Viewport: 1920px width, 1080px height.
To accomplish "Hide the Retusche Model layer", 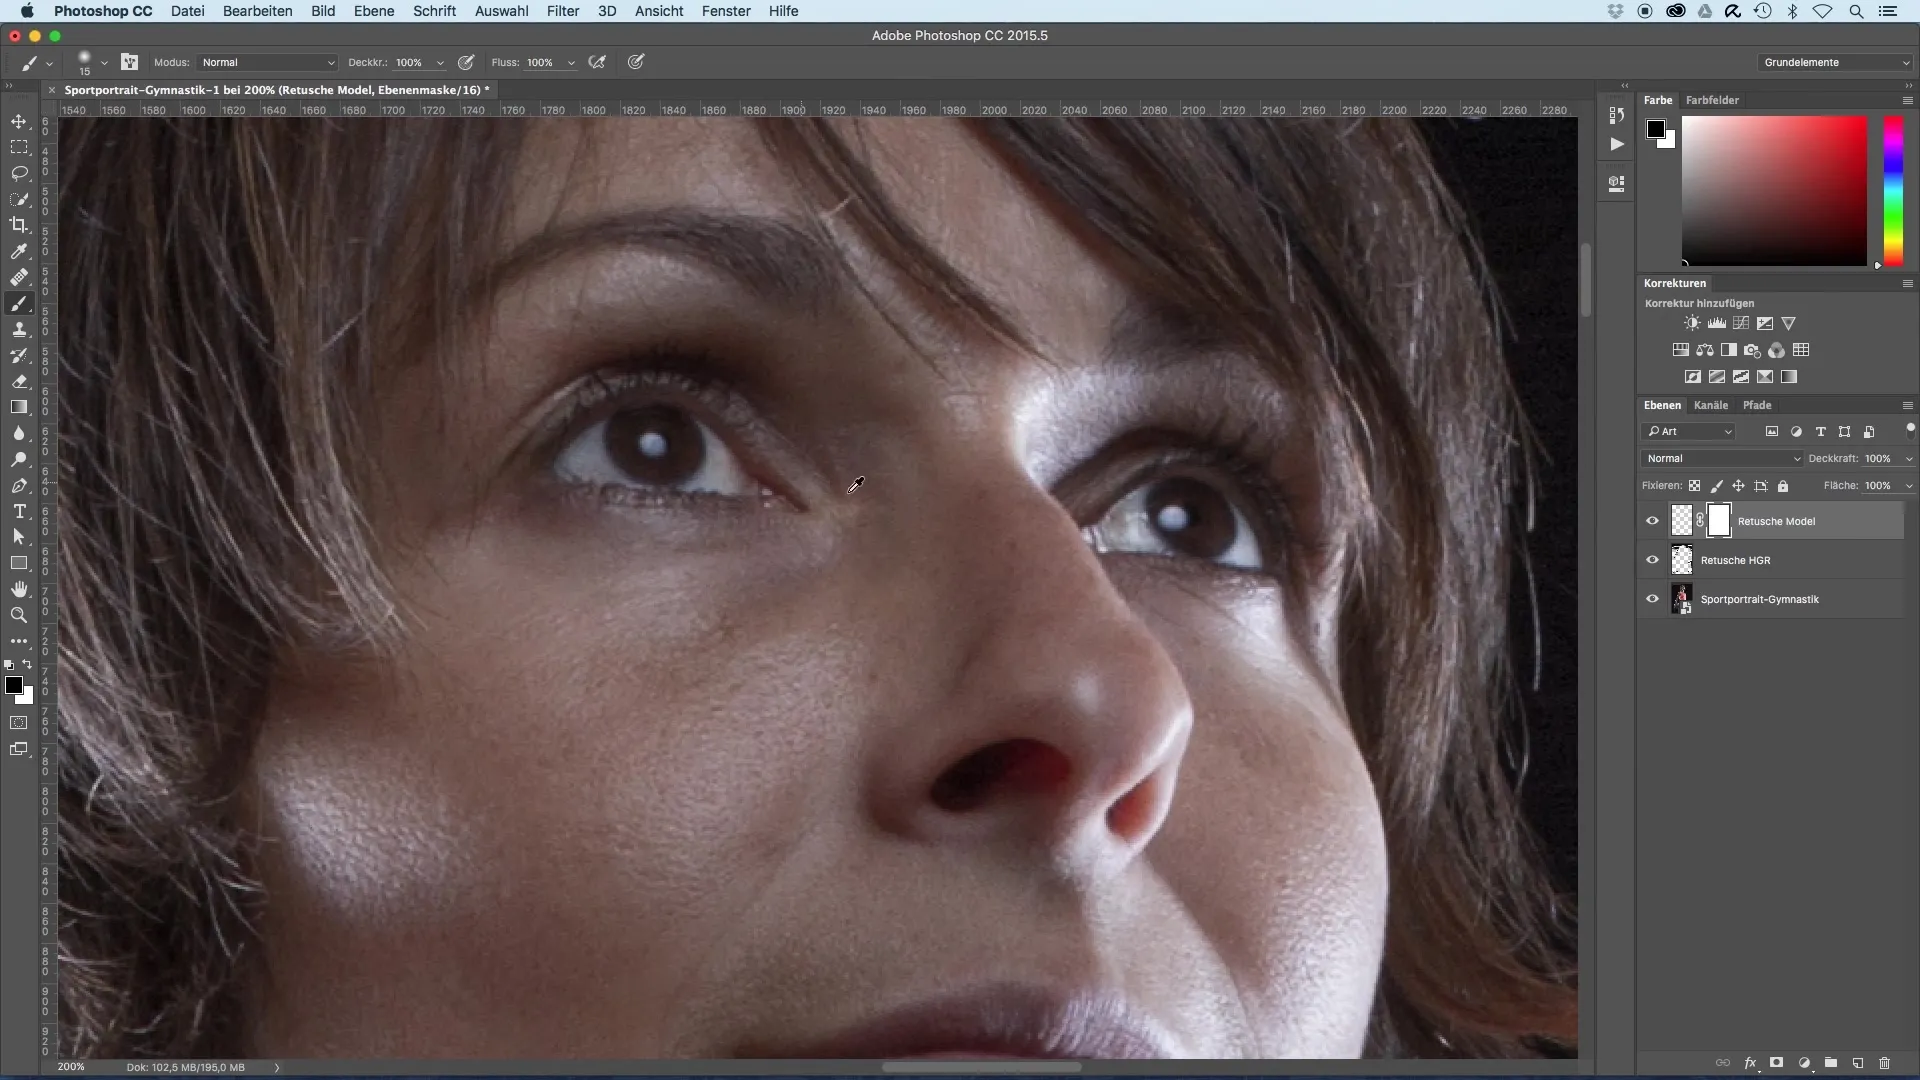I will (x=1652, y=521).
